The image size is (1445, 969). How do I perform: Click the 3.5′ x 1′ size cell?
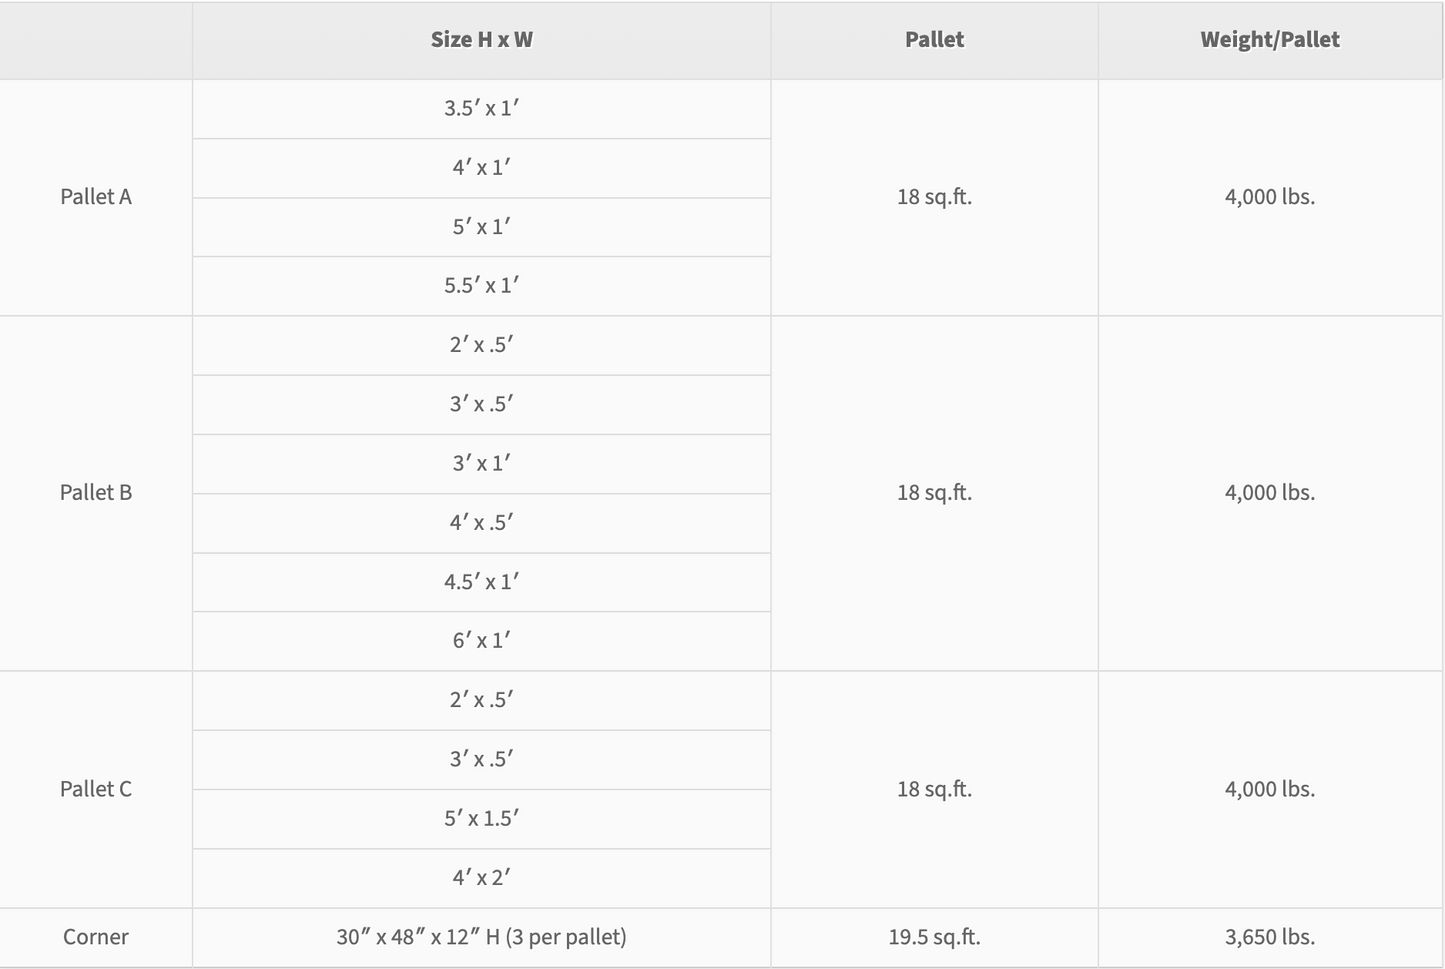(481, 108)
